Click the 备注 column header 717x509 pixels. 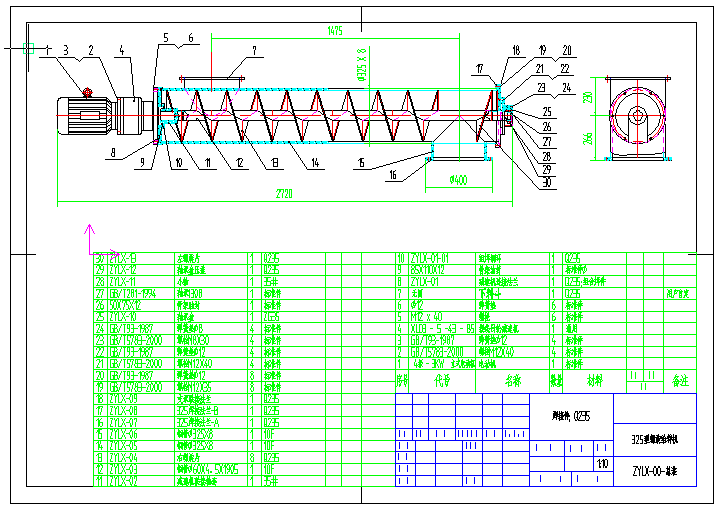tap(680, 381)
